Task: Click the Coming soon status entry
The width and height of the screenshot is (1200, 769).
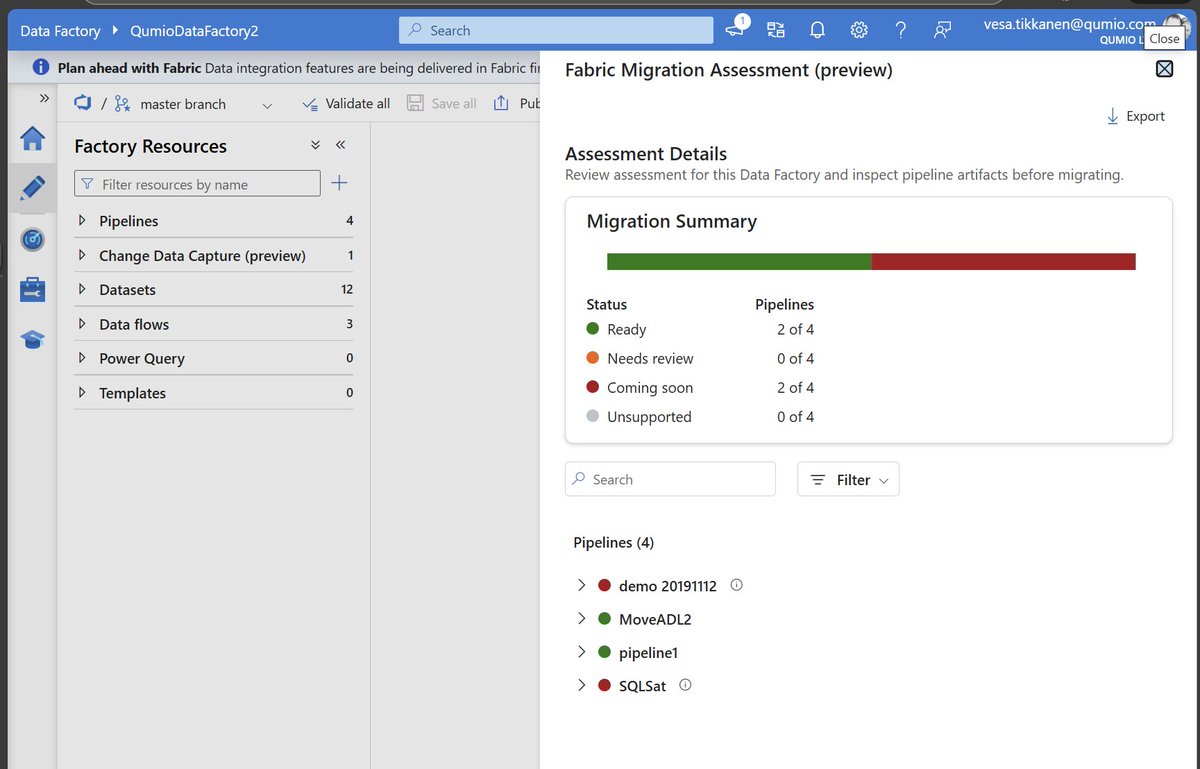Action: click(640, 387)
